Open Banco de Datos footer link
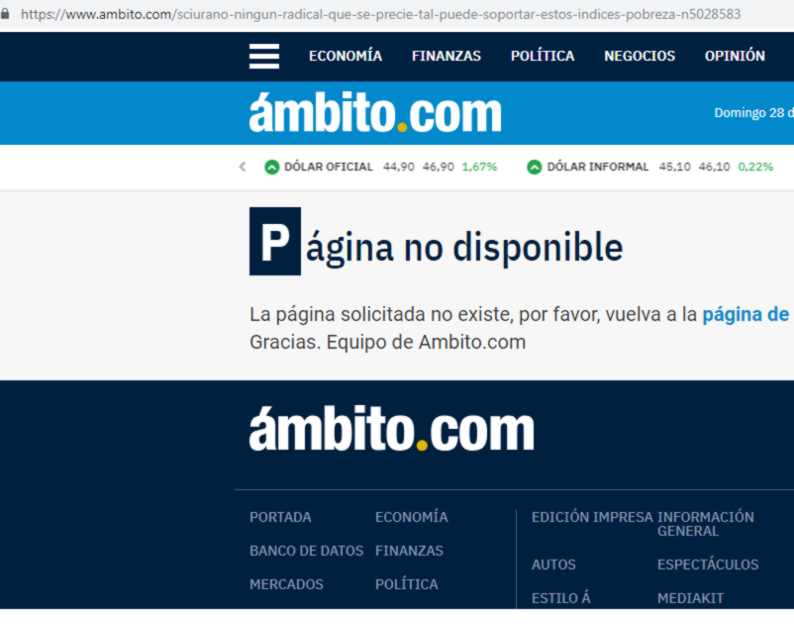The height and width of the screenshot is (643, 794). [306, 551]
